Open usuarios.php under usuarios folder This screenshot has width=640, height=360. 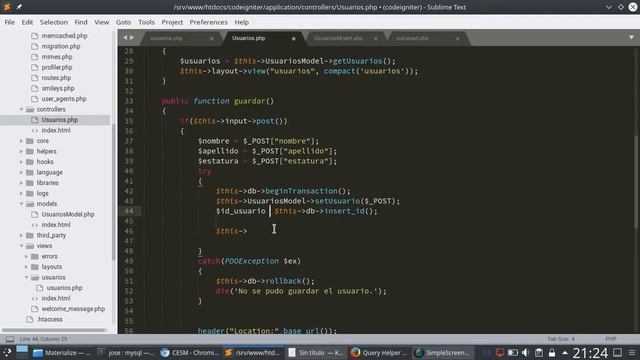point(64,288)
